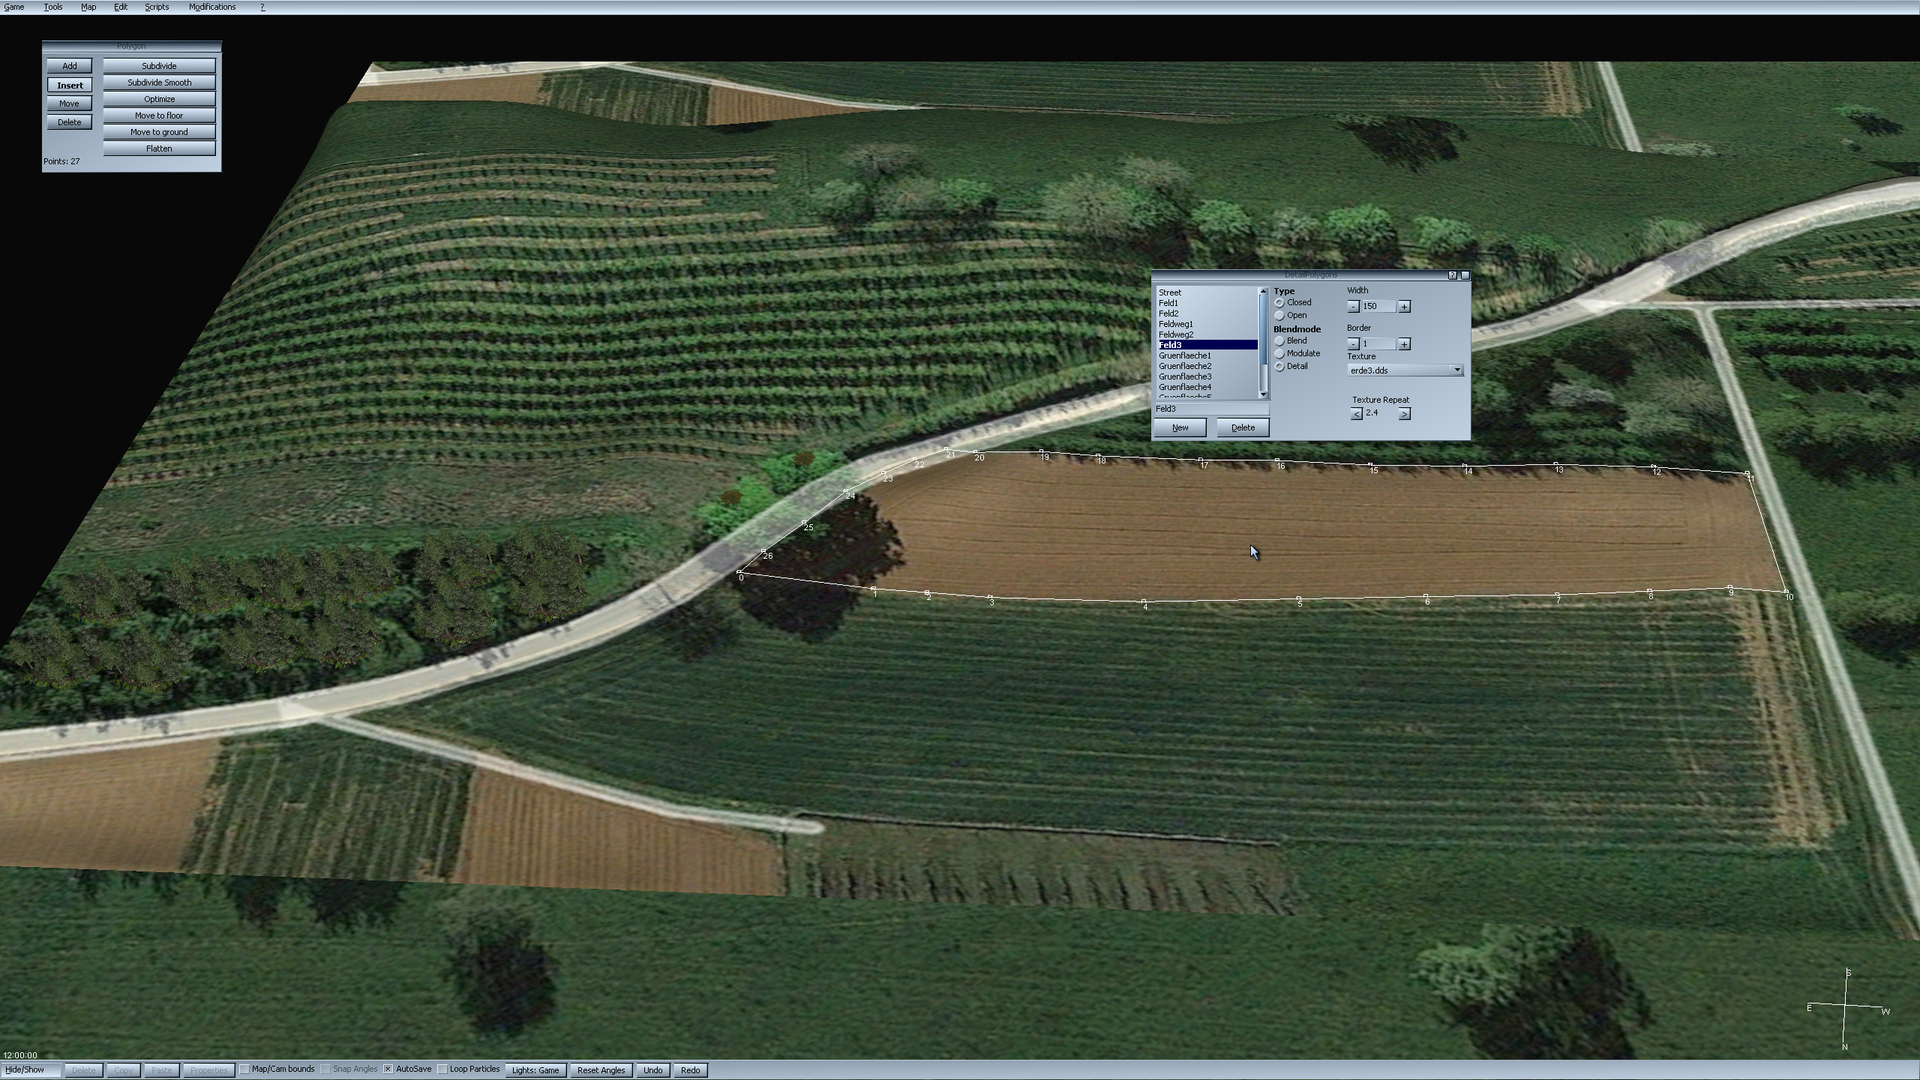Click the DetailPolygons help question icon
This screenshot has height=1080, width=1920.
pos(1452,275)
